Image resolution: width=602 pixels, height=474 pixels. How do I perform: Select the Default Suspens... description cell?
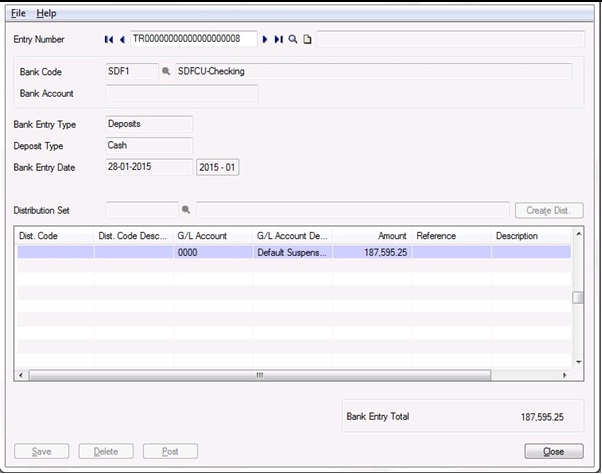(x=292, y=252)
